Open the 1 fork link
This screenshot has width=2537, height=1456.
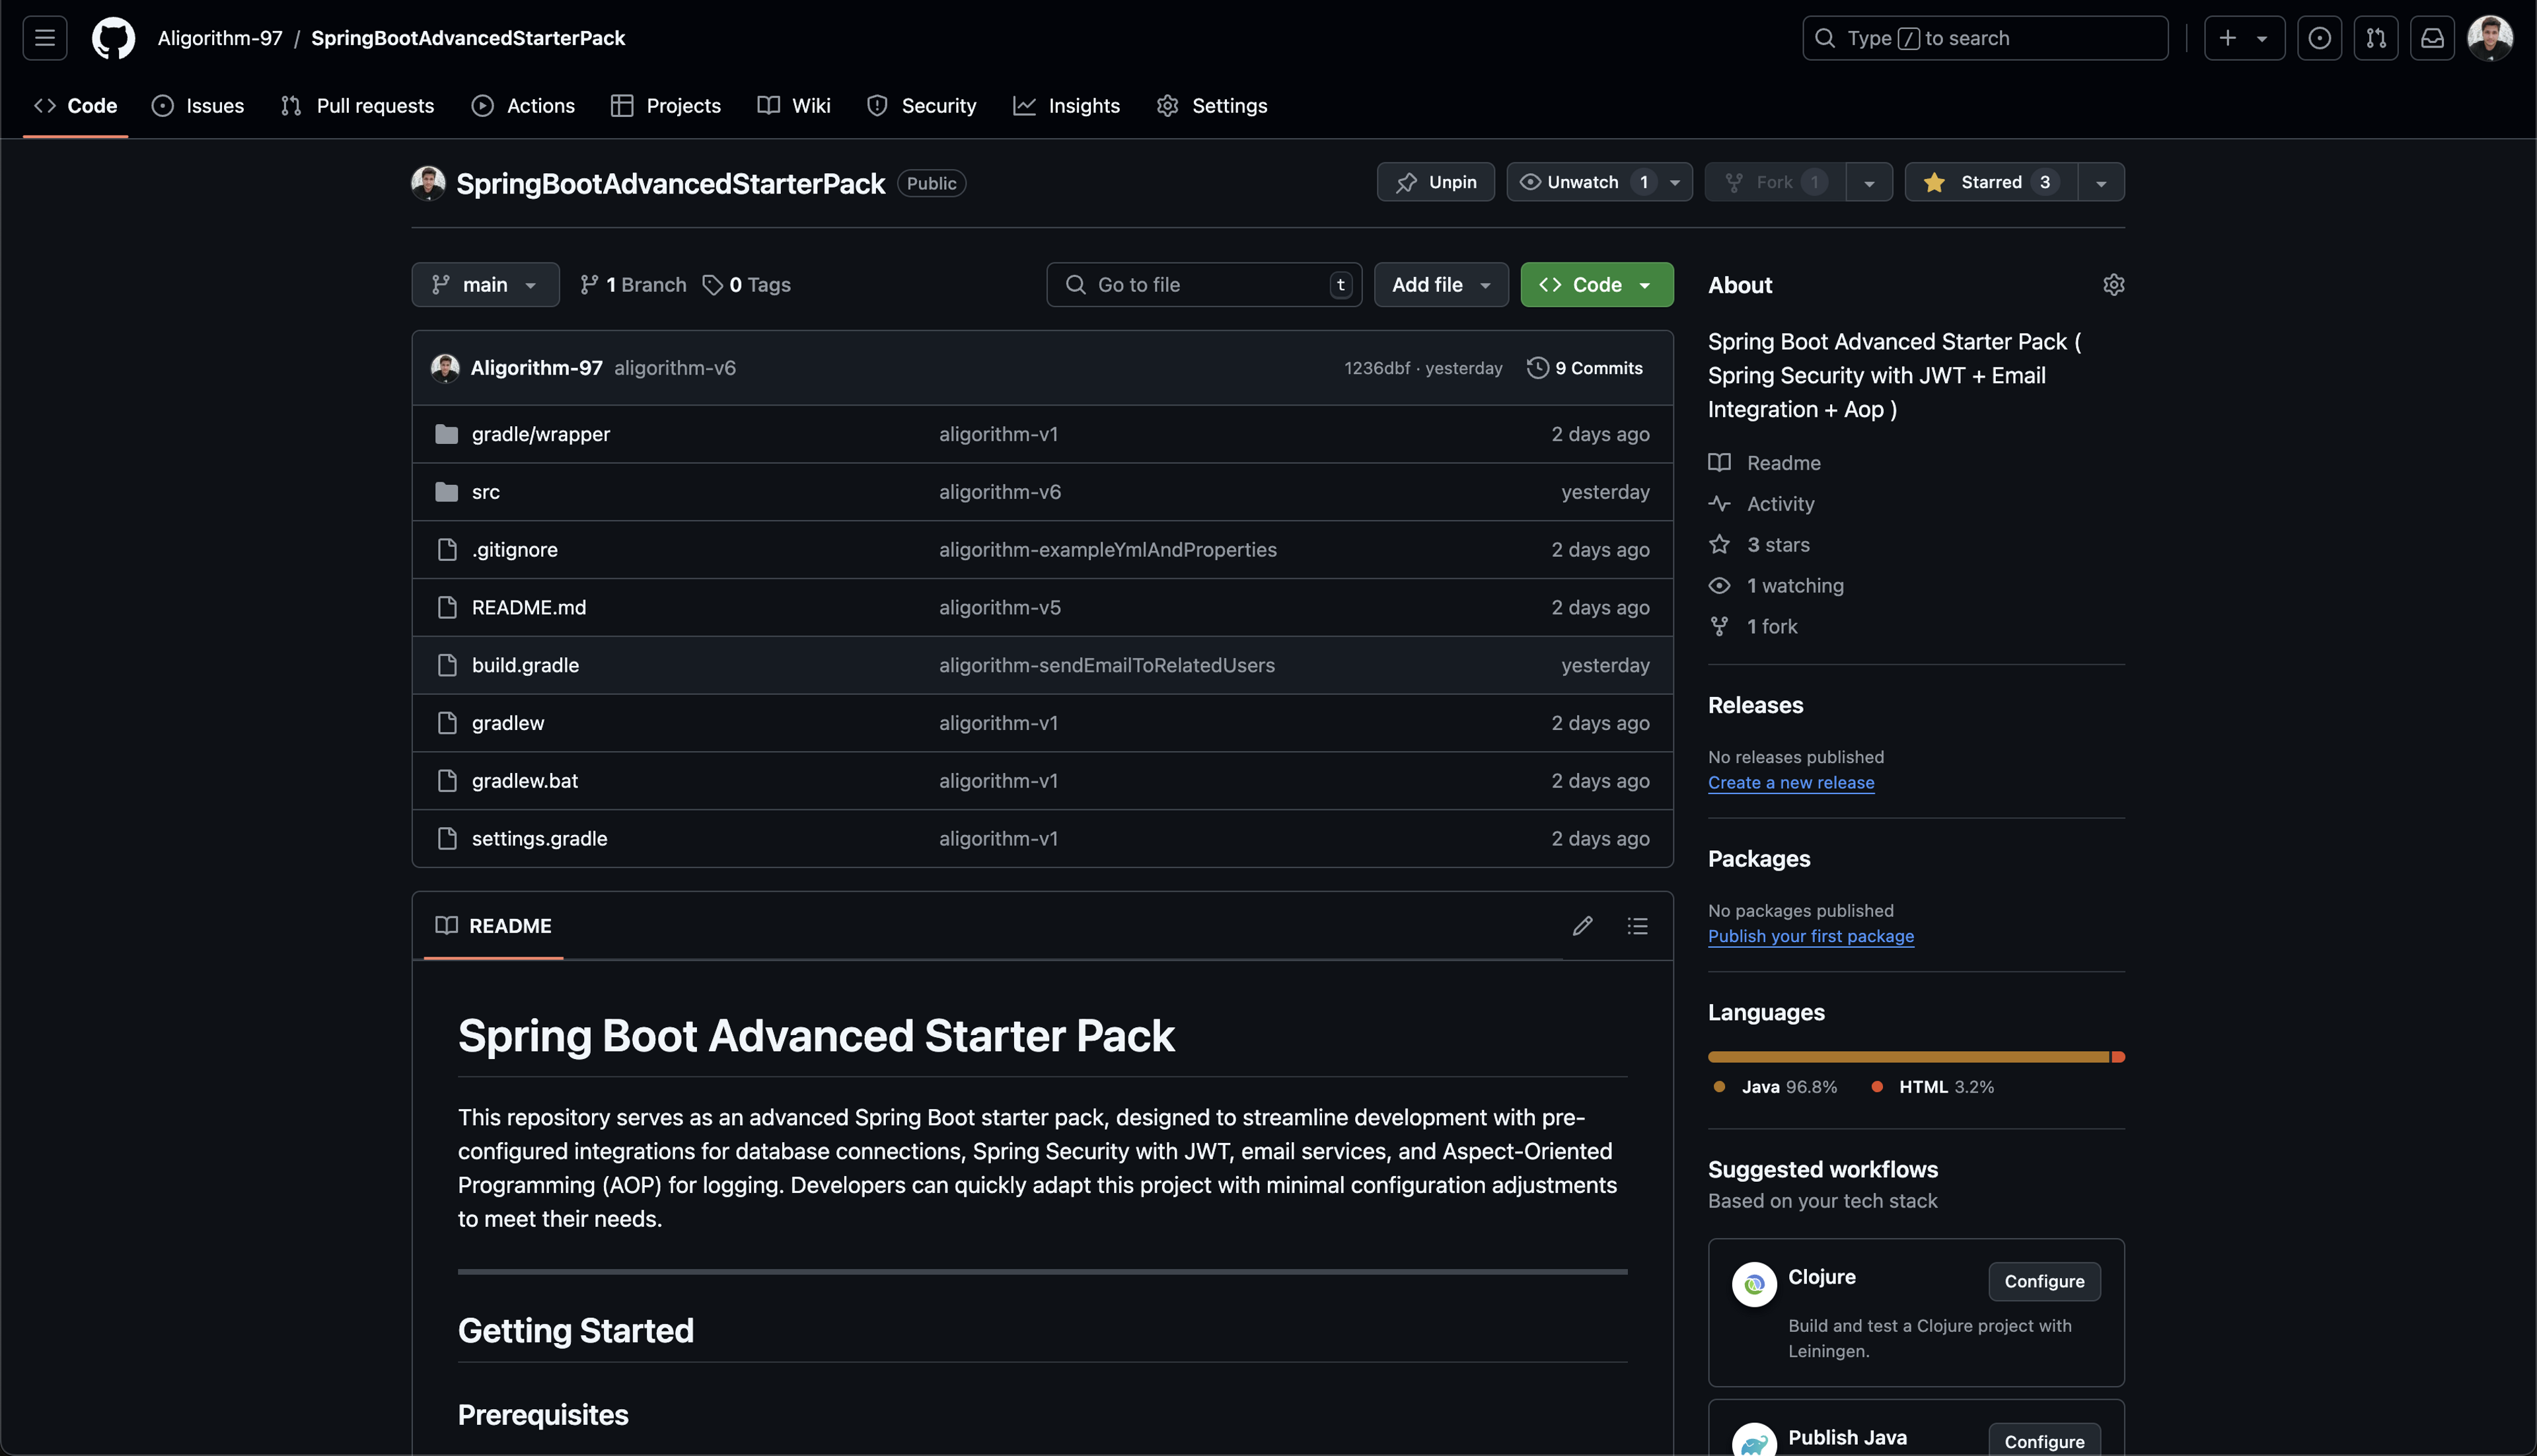(x=1754, y=627)
